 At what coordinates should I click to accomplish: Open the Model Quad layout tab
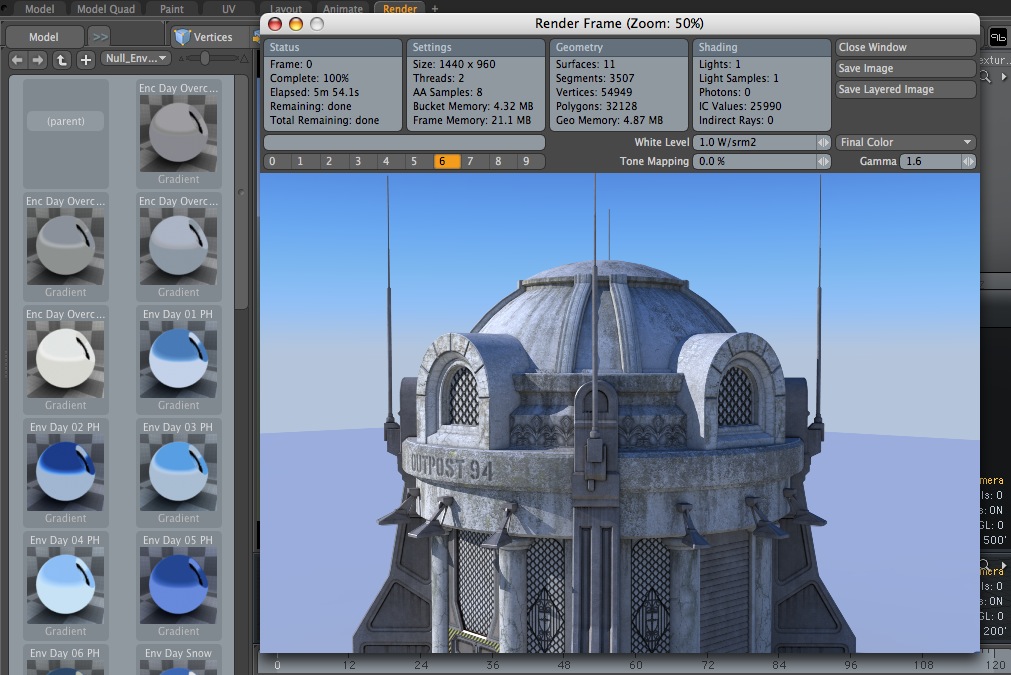point(106,9)
